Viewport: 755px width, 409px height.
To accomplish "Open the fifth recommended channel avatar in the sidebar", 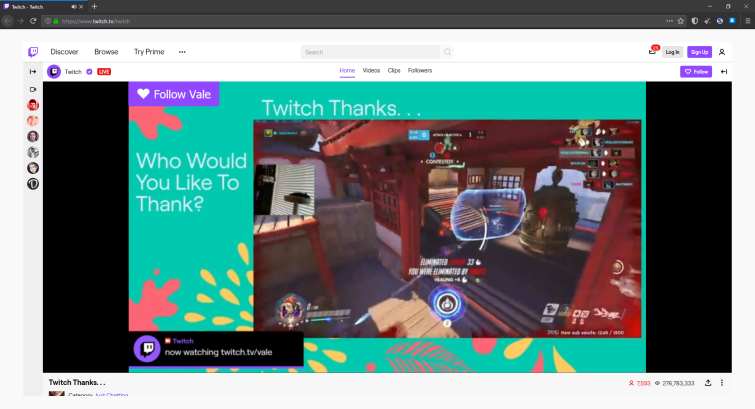I will (33, 168).
